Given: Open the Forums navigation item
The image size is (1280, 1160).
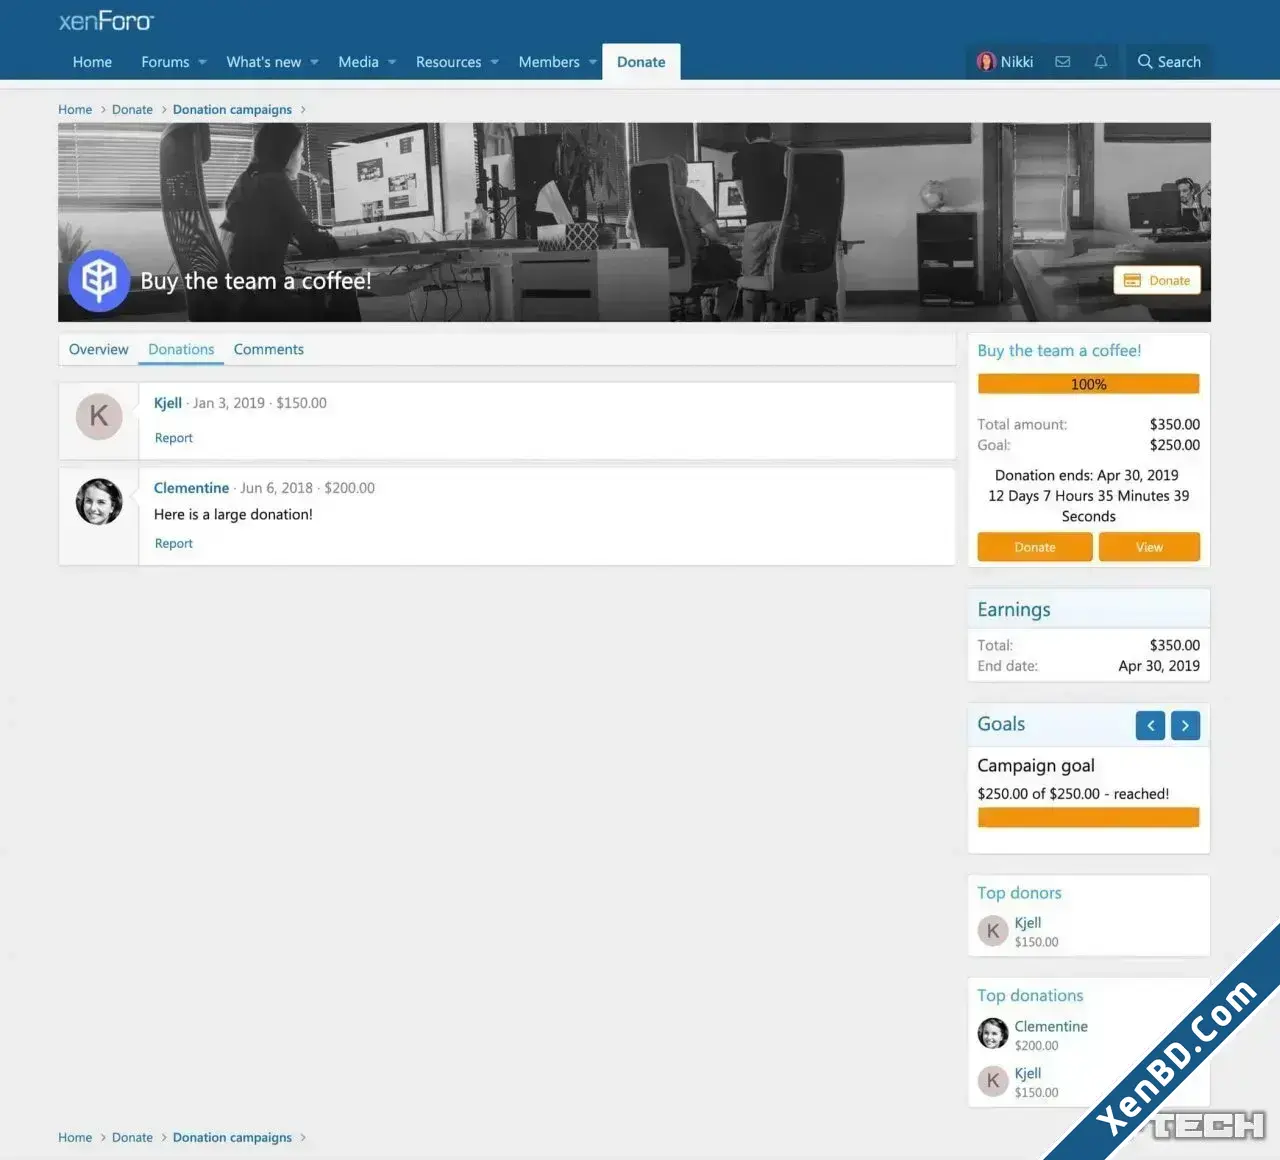Looking at the screenshot, I should 165,62.
